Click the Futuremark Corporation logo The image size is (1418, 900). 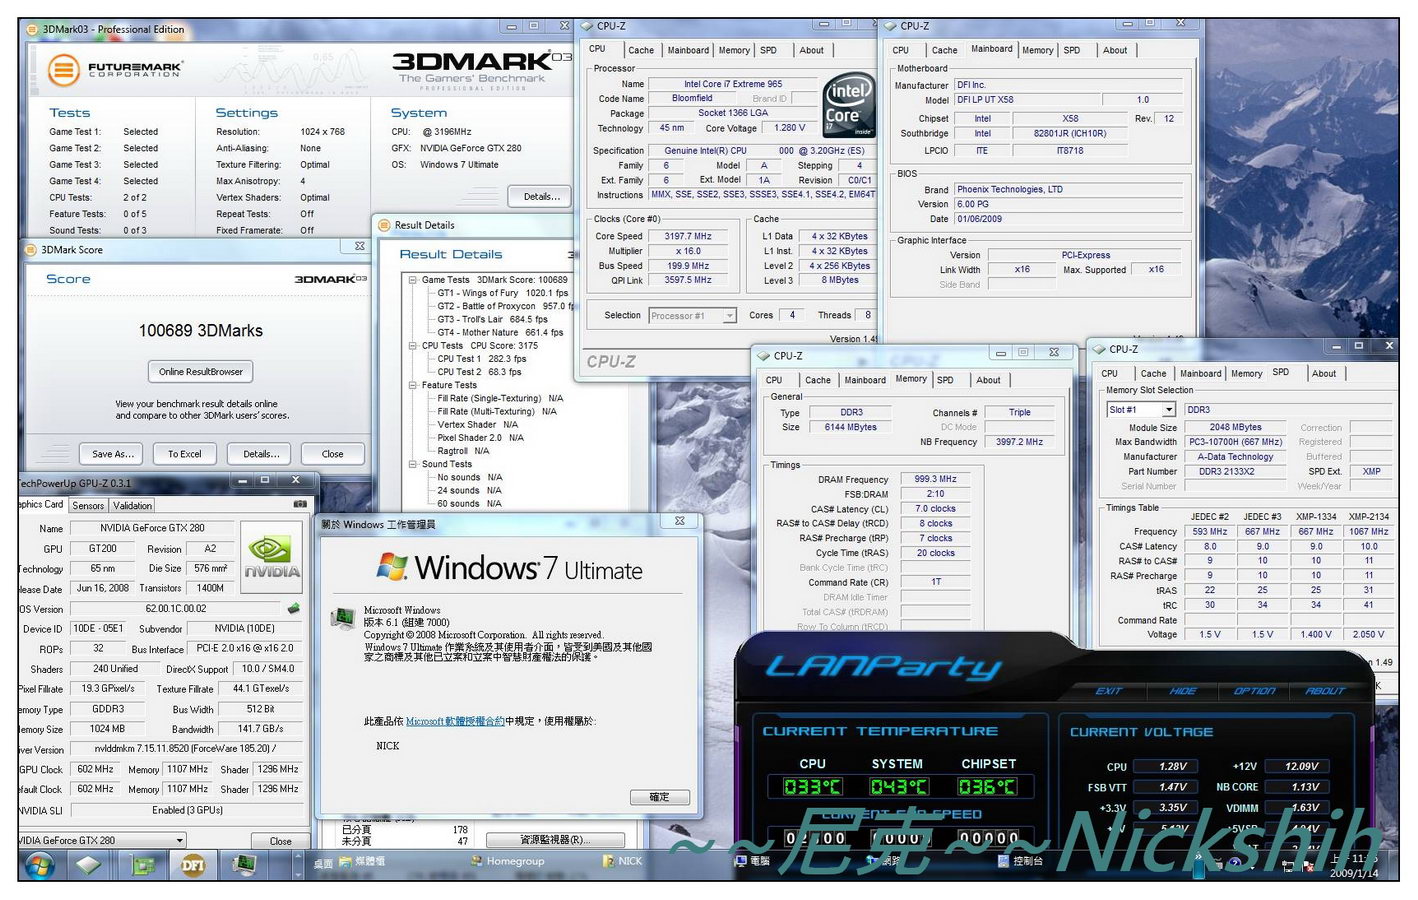tap(115, 70)
